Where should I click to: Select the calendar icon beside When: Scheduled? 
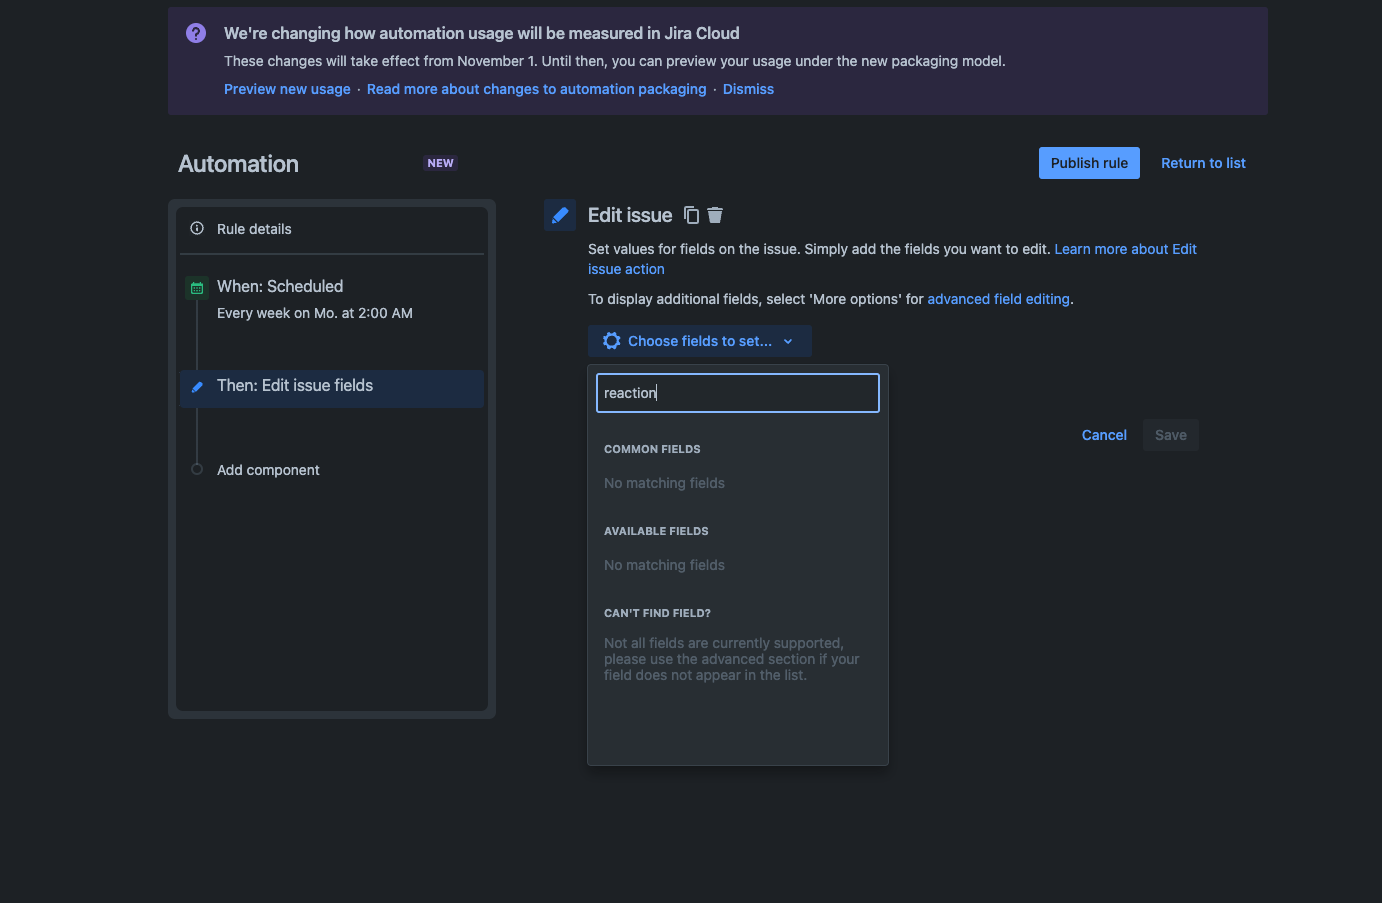[x=197, y=287]
